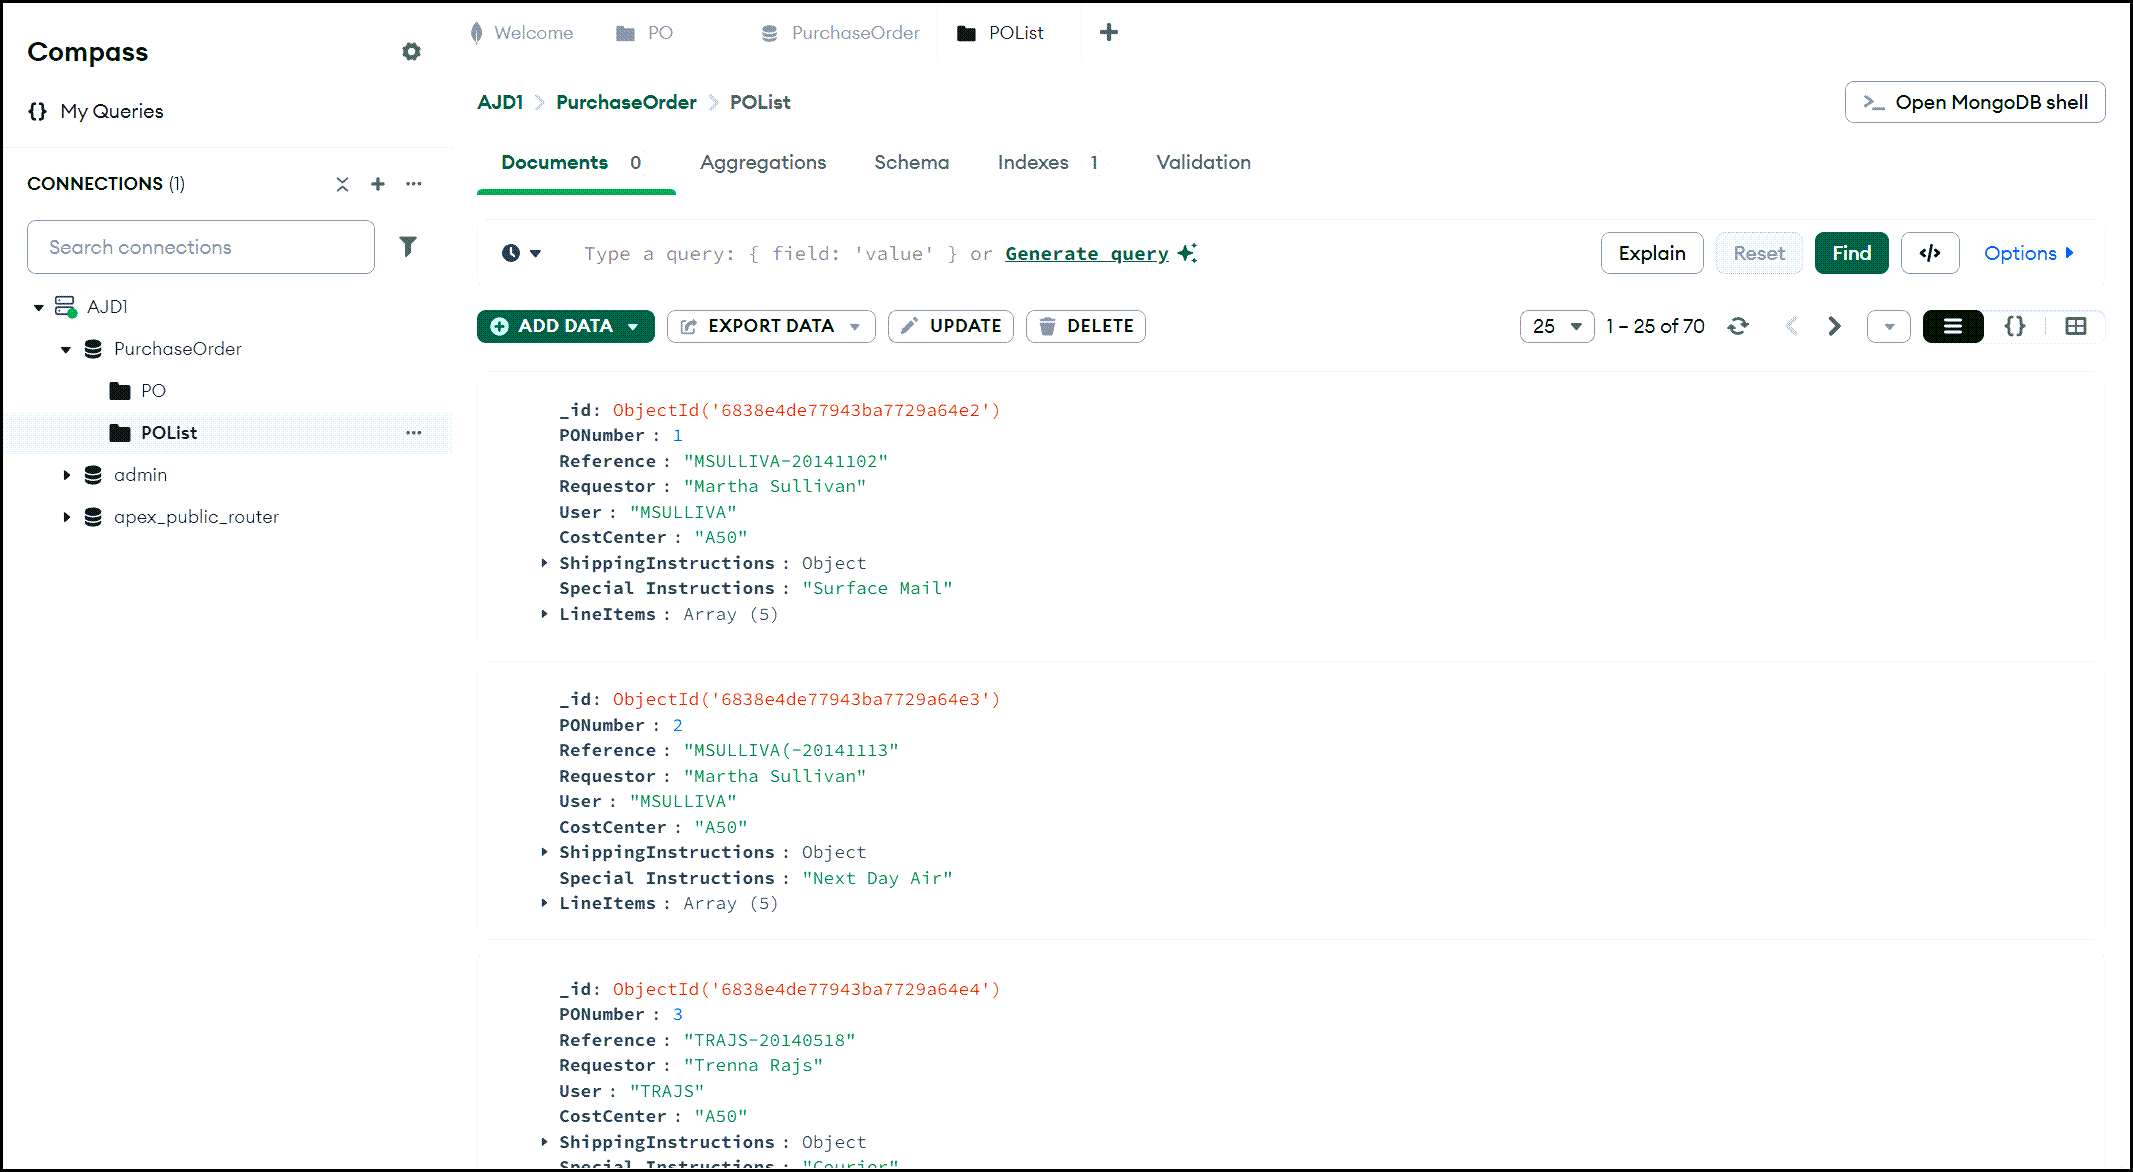Open POList collection options ellipsis
Viewport: 2133px width, 1172px height.
pyautogui.click(x=414, y=433)
